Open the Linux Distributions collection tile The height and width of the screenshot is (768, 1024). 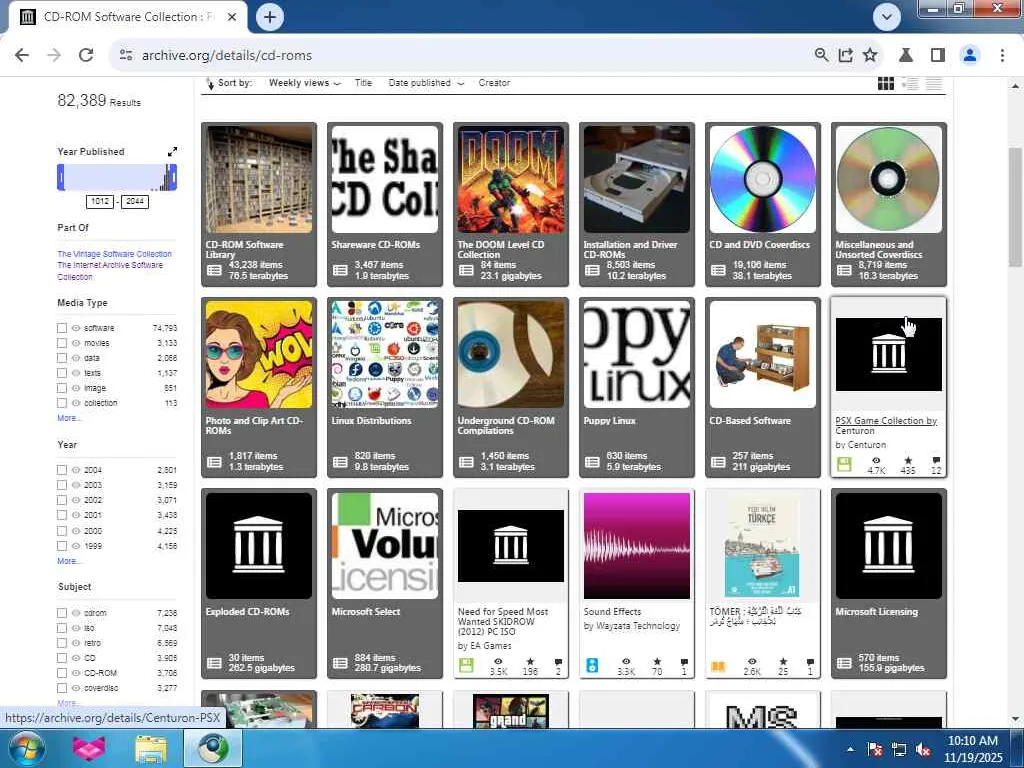(385, 387)
